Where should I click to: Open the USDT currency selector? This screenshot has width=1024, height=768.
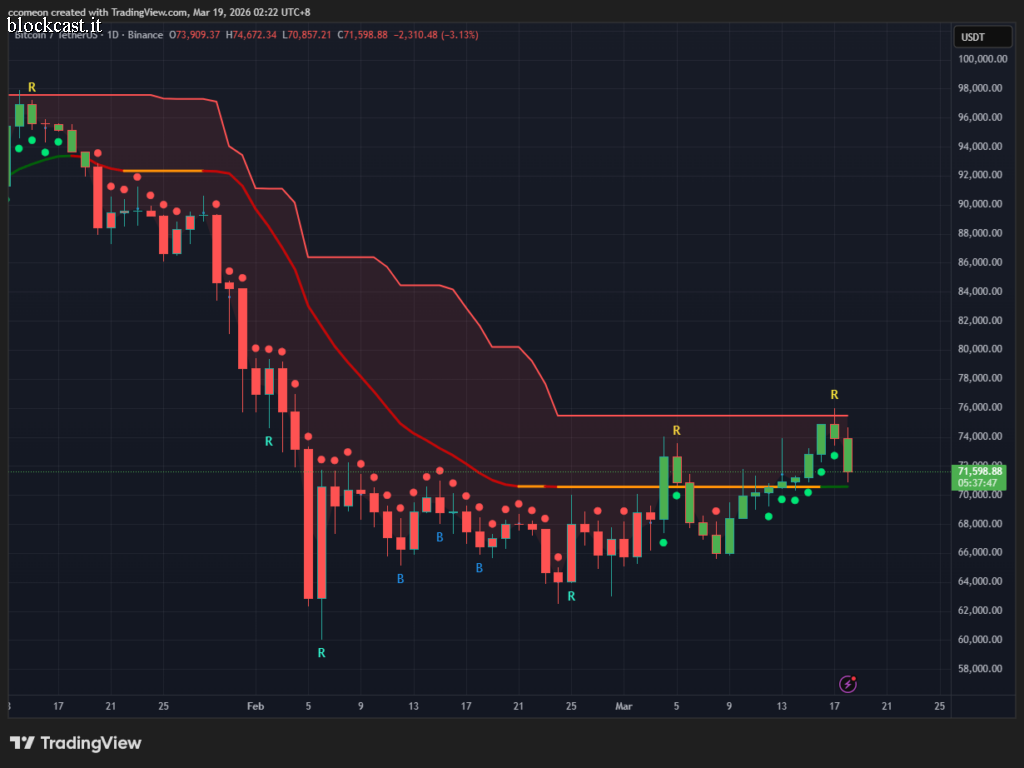pyautogui.click(x=982, y=37)
